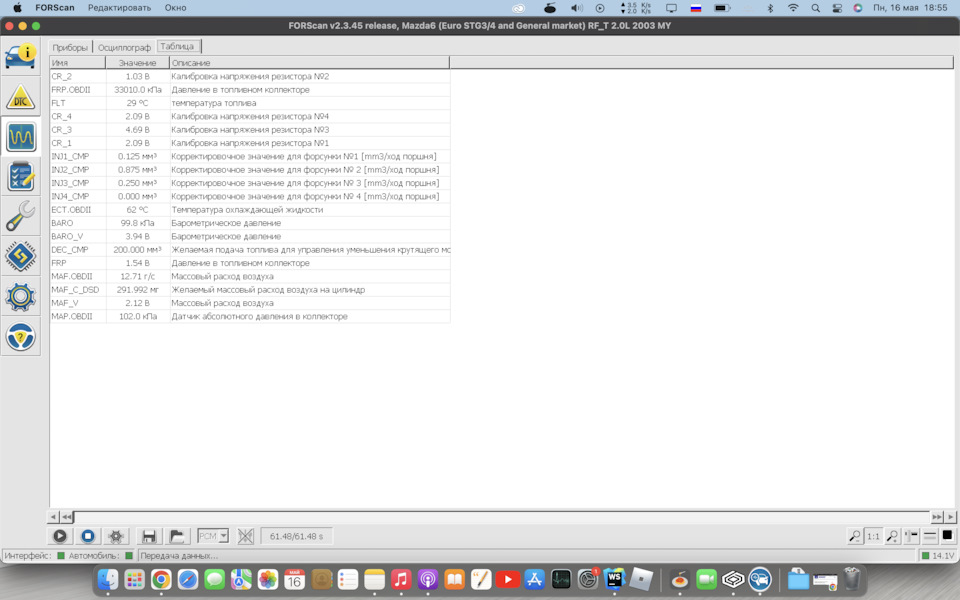This screenshot has height=600, width=960.
Task: Click the MAF.OBDII value 12.71 г/с
Action: click(x=137, y=277)
